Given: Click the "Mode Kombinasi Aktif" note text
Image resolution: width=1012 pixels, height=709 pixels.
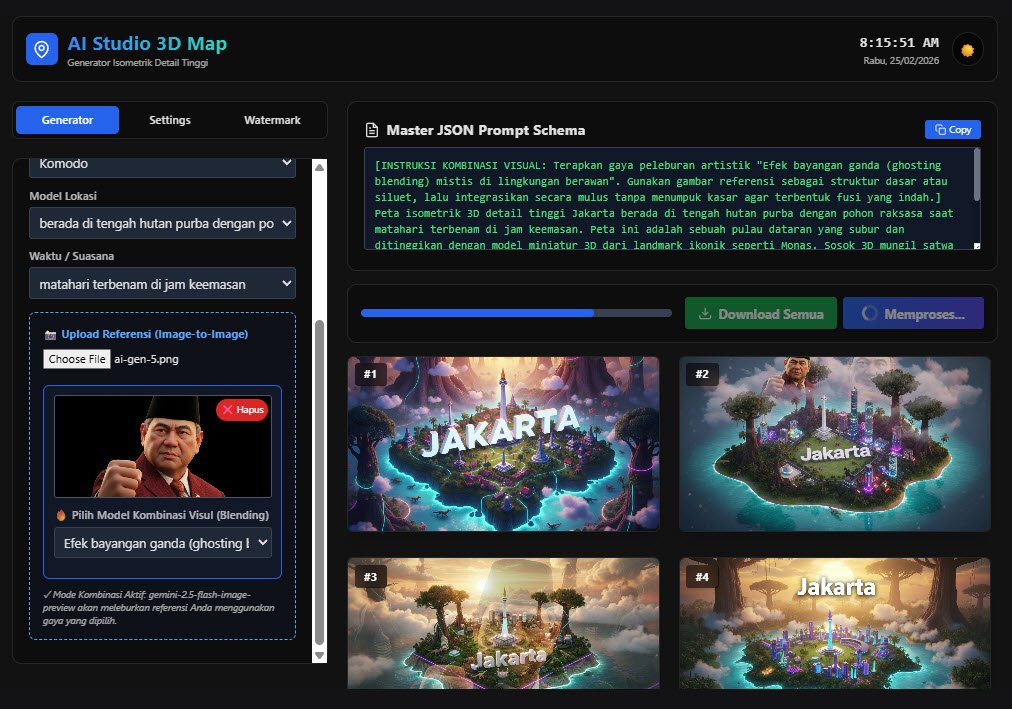Looking at the screenshot, I should coord(159,608).
